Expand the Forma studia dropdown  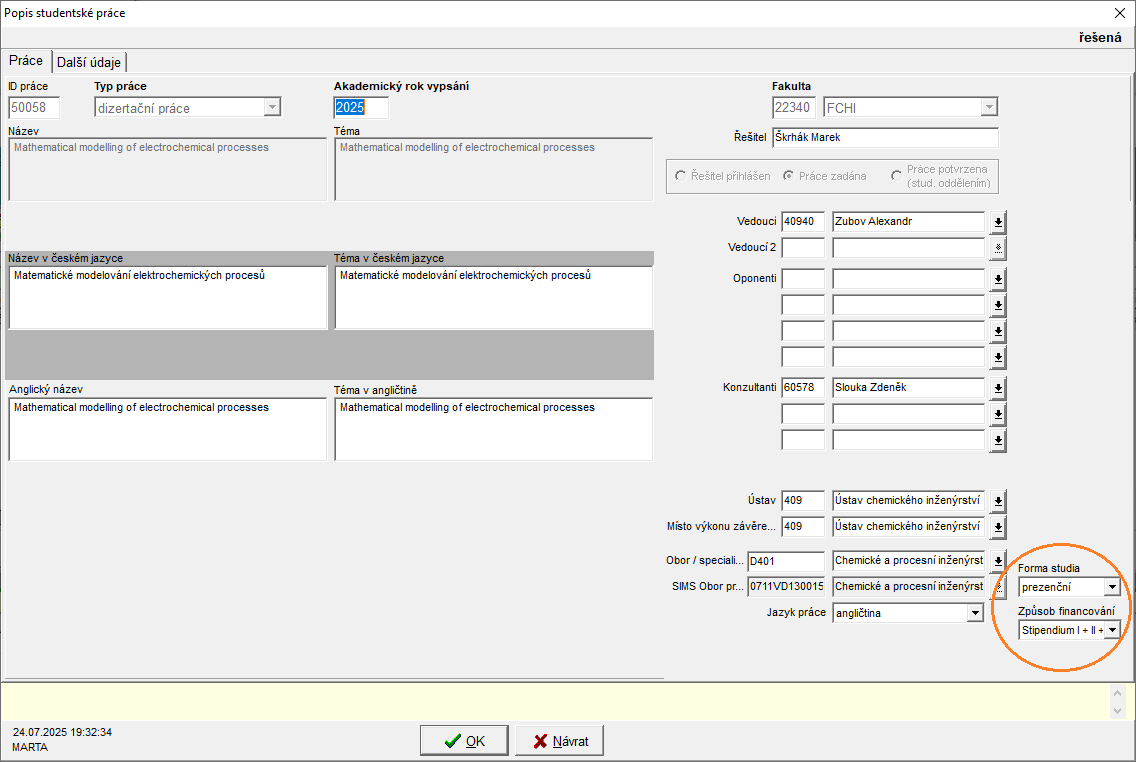1112,587
